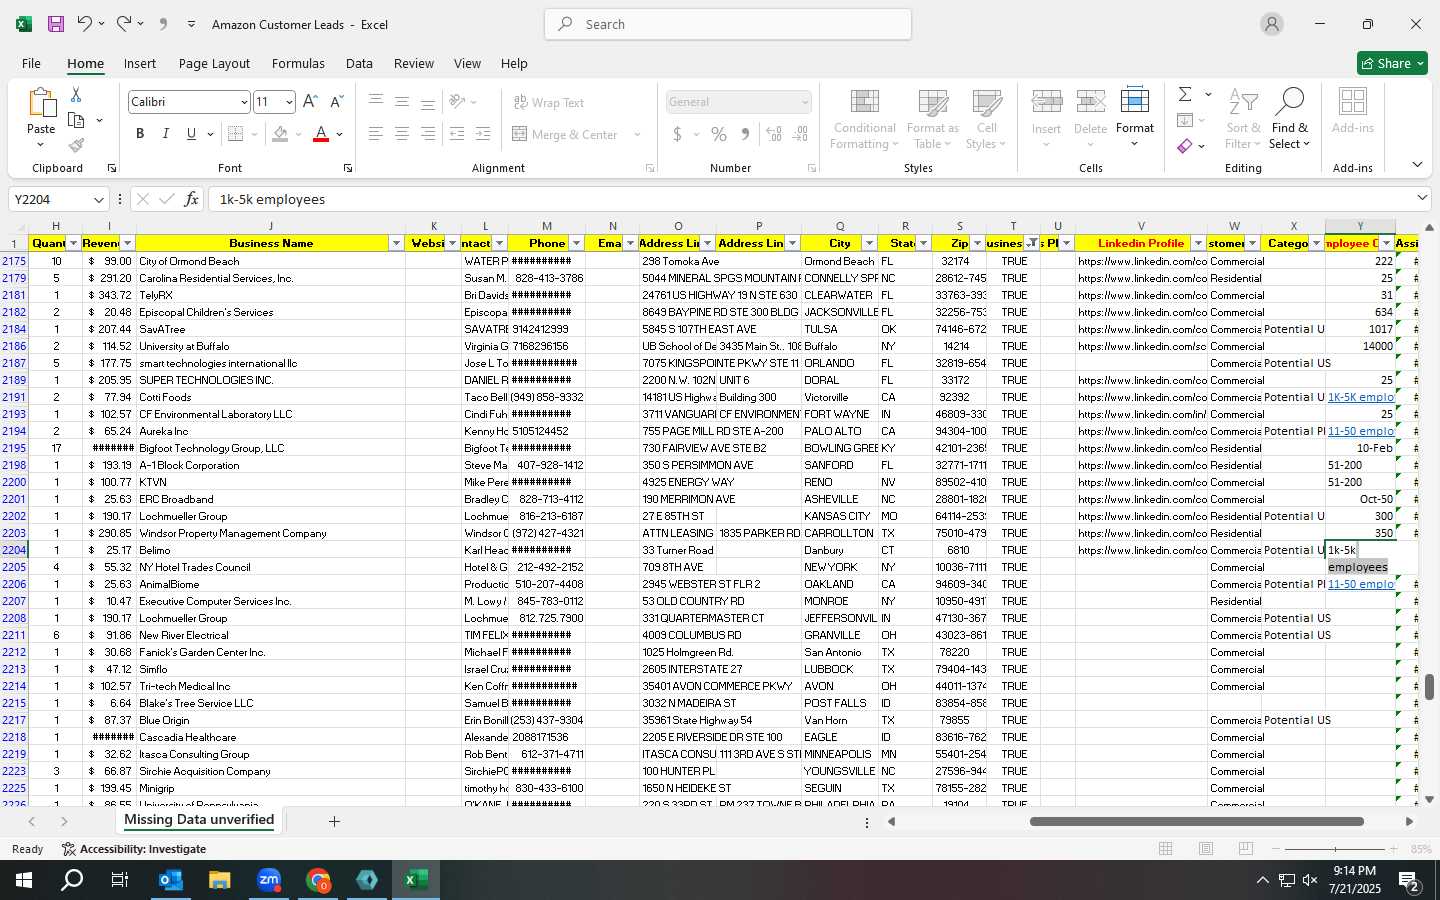This screenshot has width=1440, height=900.
Task: Switch to Page Layout view in status bar
Action: point(1206,849)
